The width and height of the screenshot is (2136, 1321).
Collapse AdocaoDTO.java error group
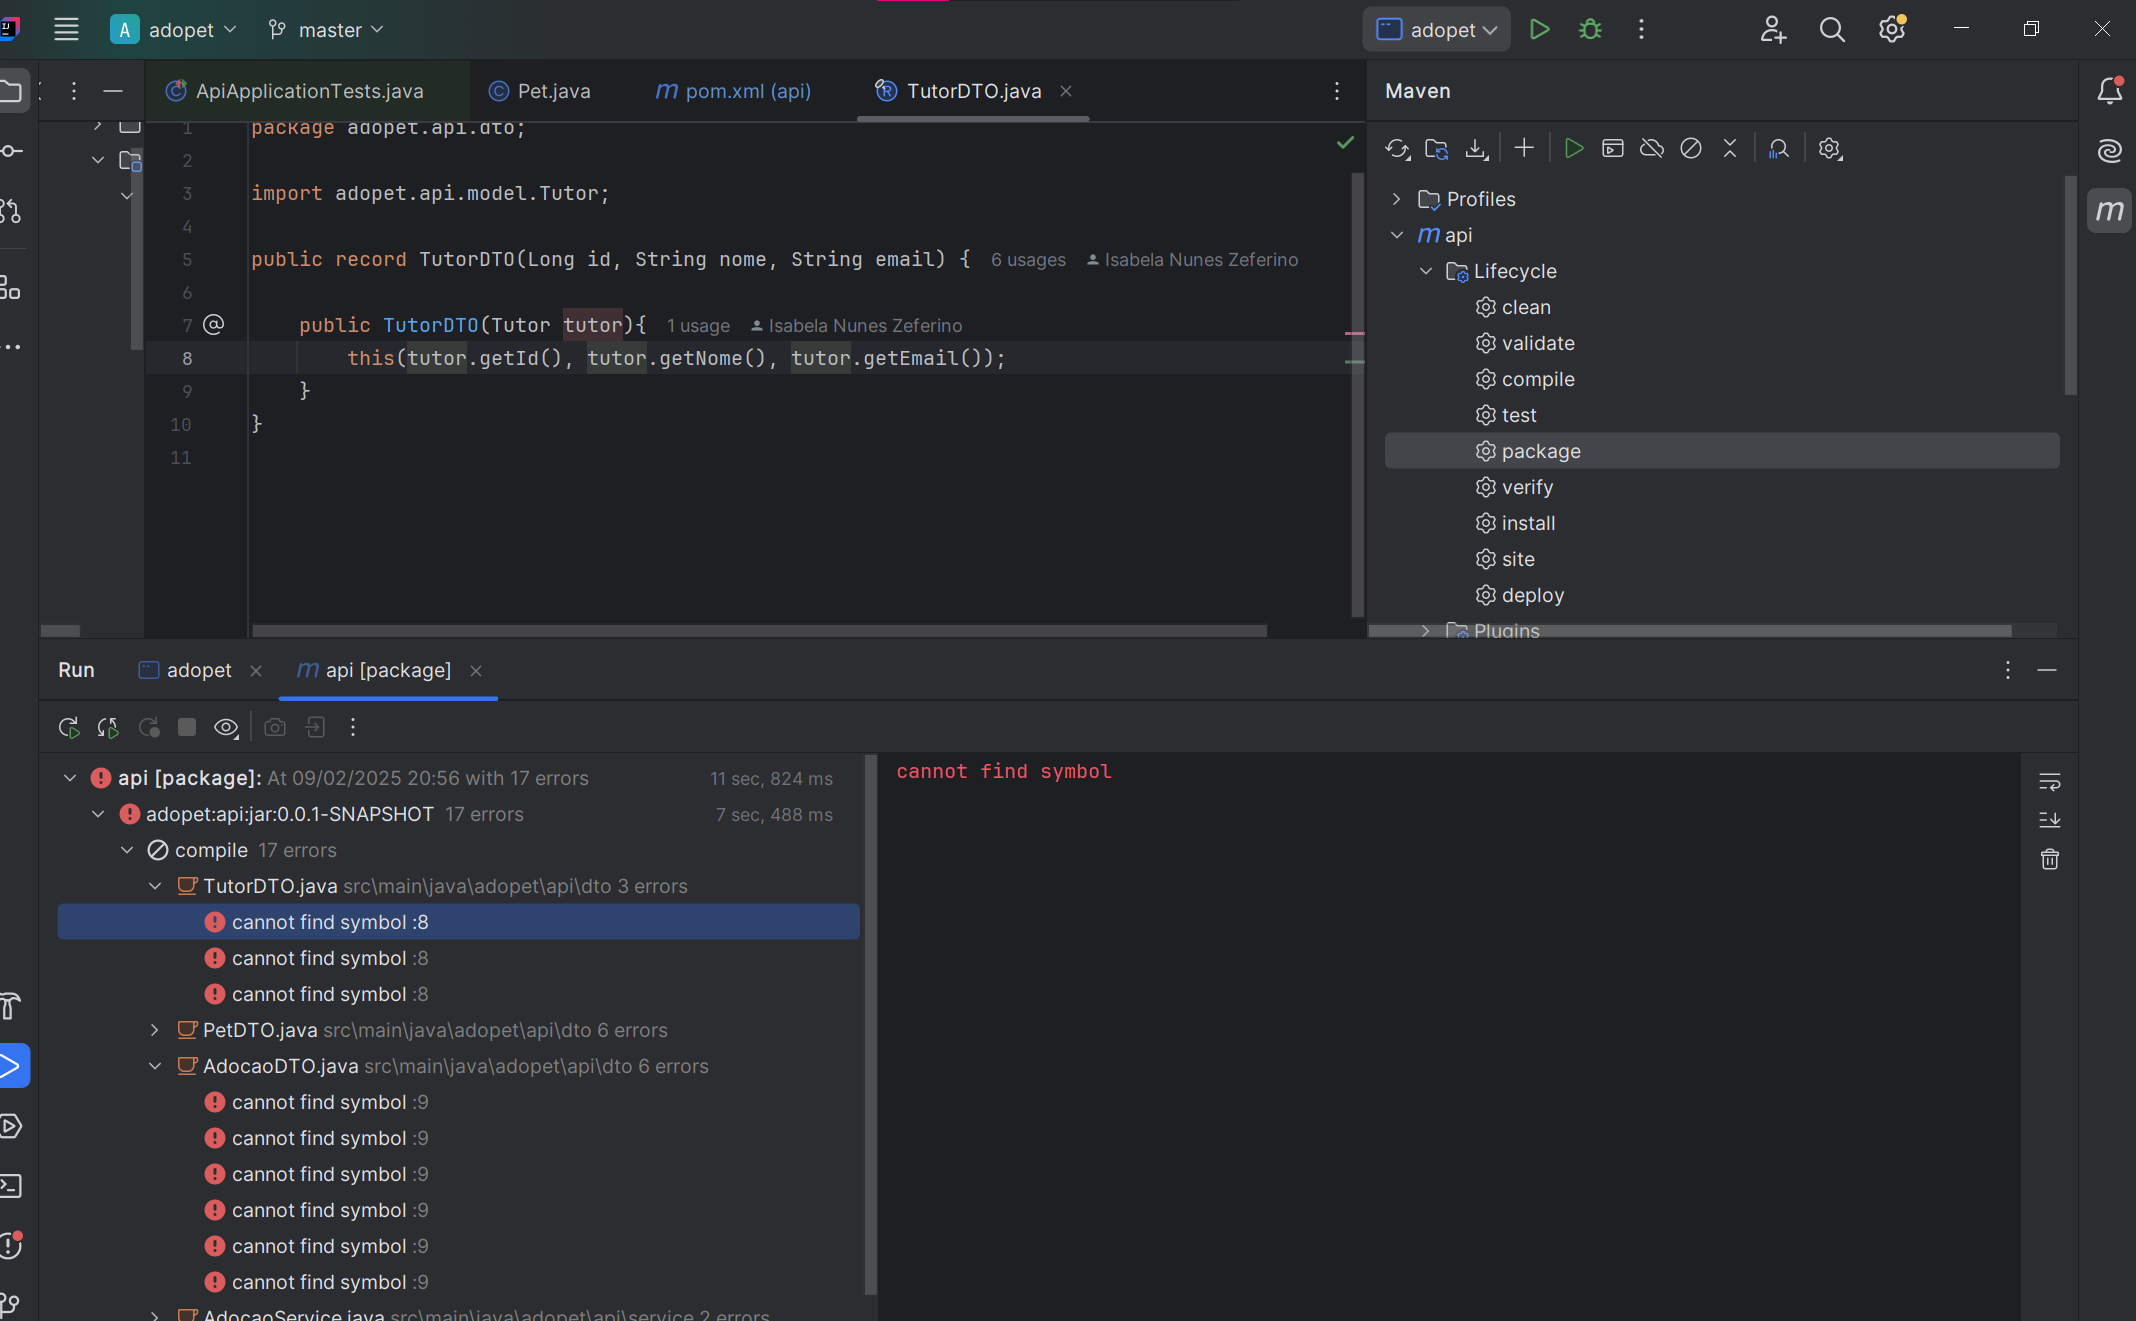coord(155,1066)
